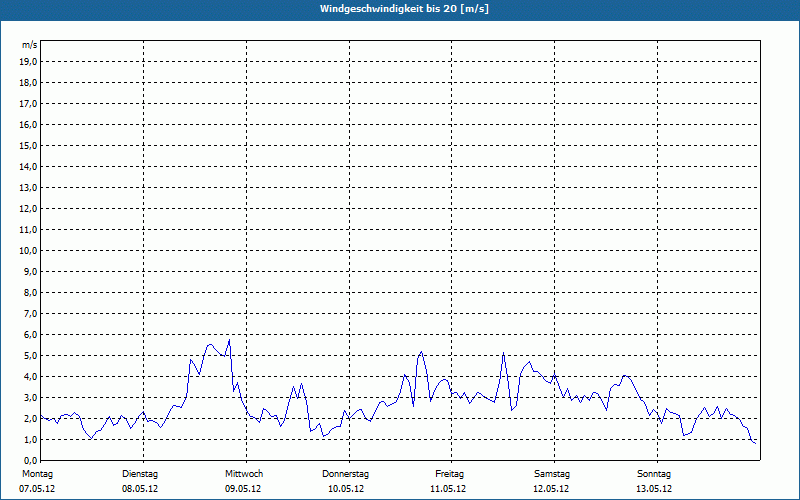Select the 3,0 axis label
Viewport: 800px width, 500px height.
pos(31,397)
